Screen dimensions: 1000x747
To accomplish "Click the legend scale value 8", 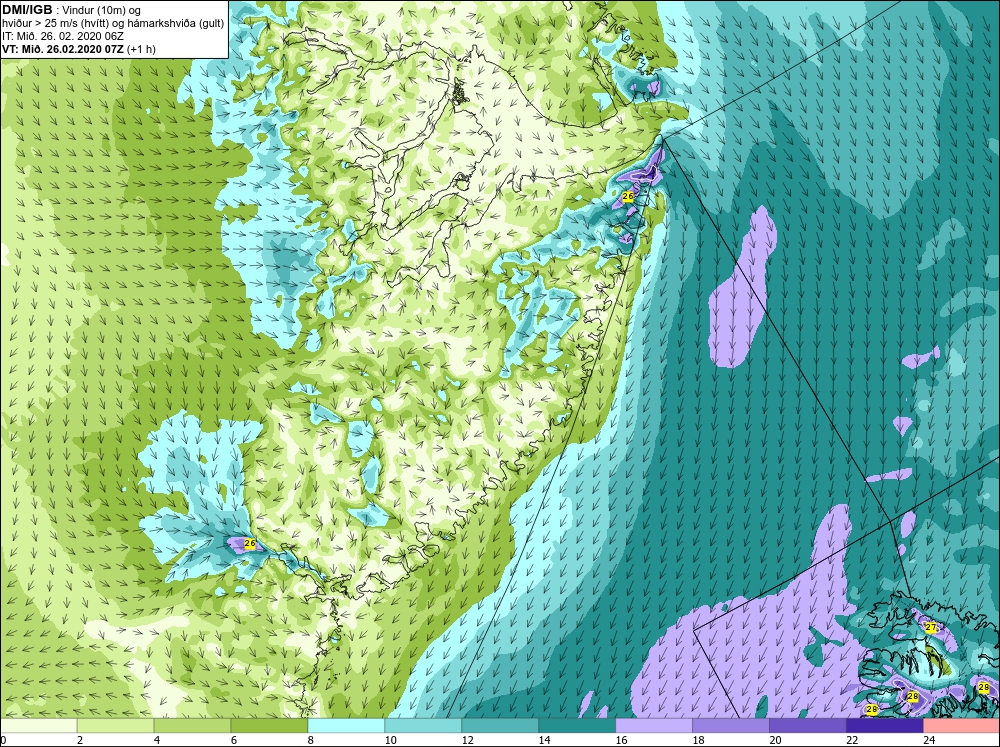I will click(311, 740).
